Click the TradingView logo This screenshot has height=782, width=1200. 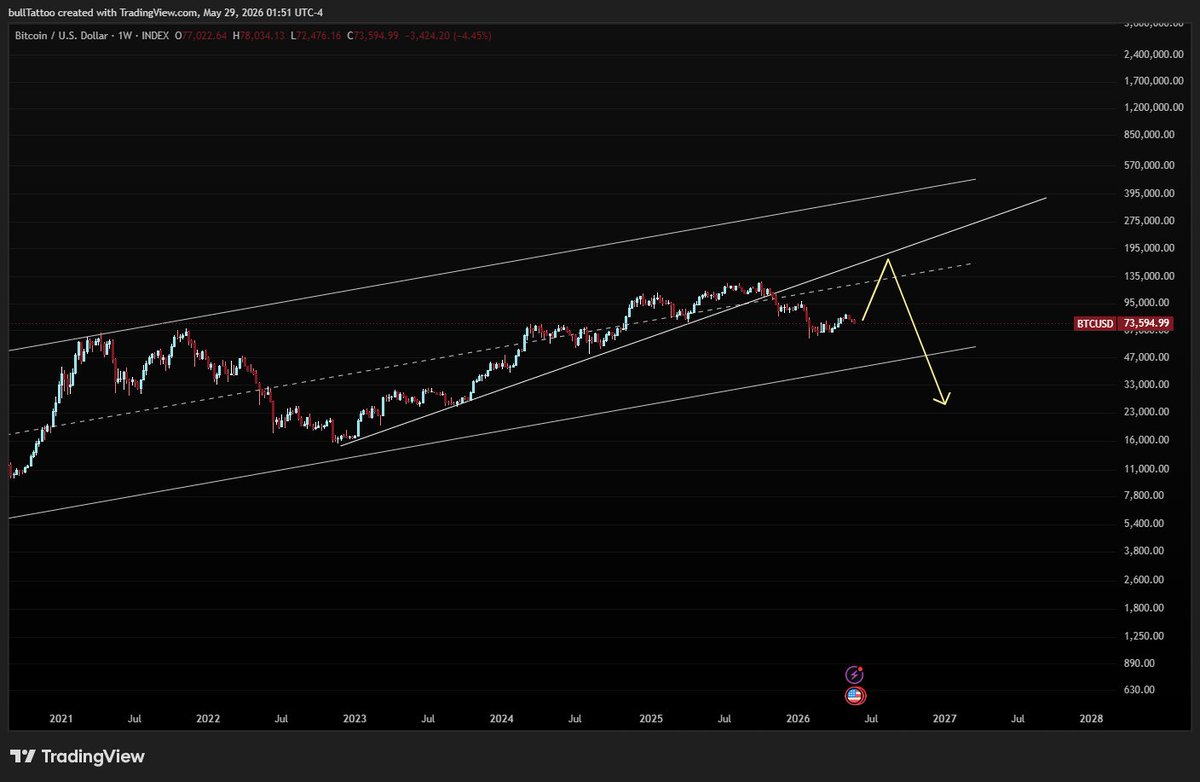coord(77,757)
